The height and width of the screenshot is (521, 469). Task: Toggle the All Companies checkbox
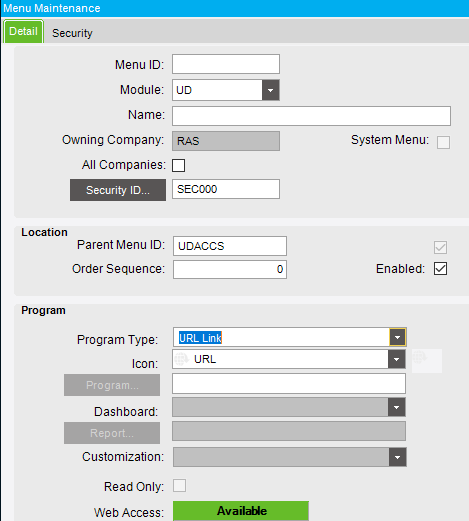tap(179, 165)
